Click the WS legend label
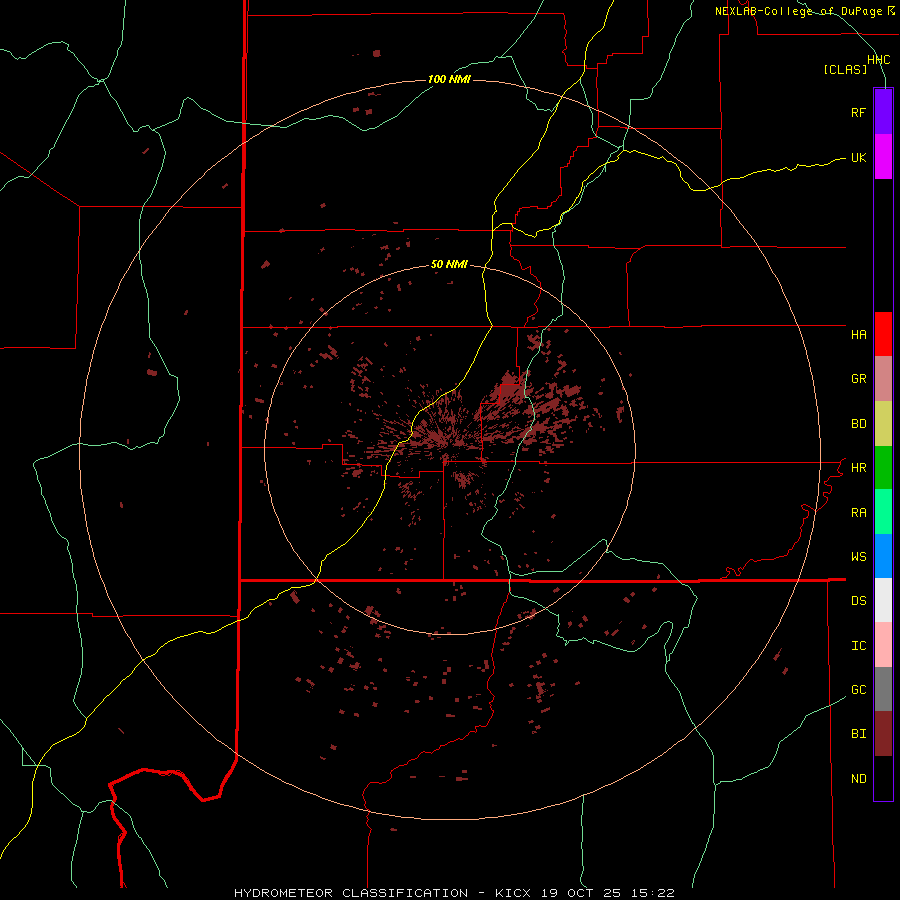This screenshot has width=900, height=900. coord(858,557)
